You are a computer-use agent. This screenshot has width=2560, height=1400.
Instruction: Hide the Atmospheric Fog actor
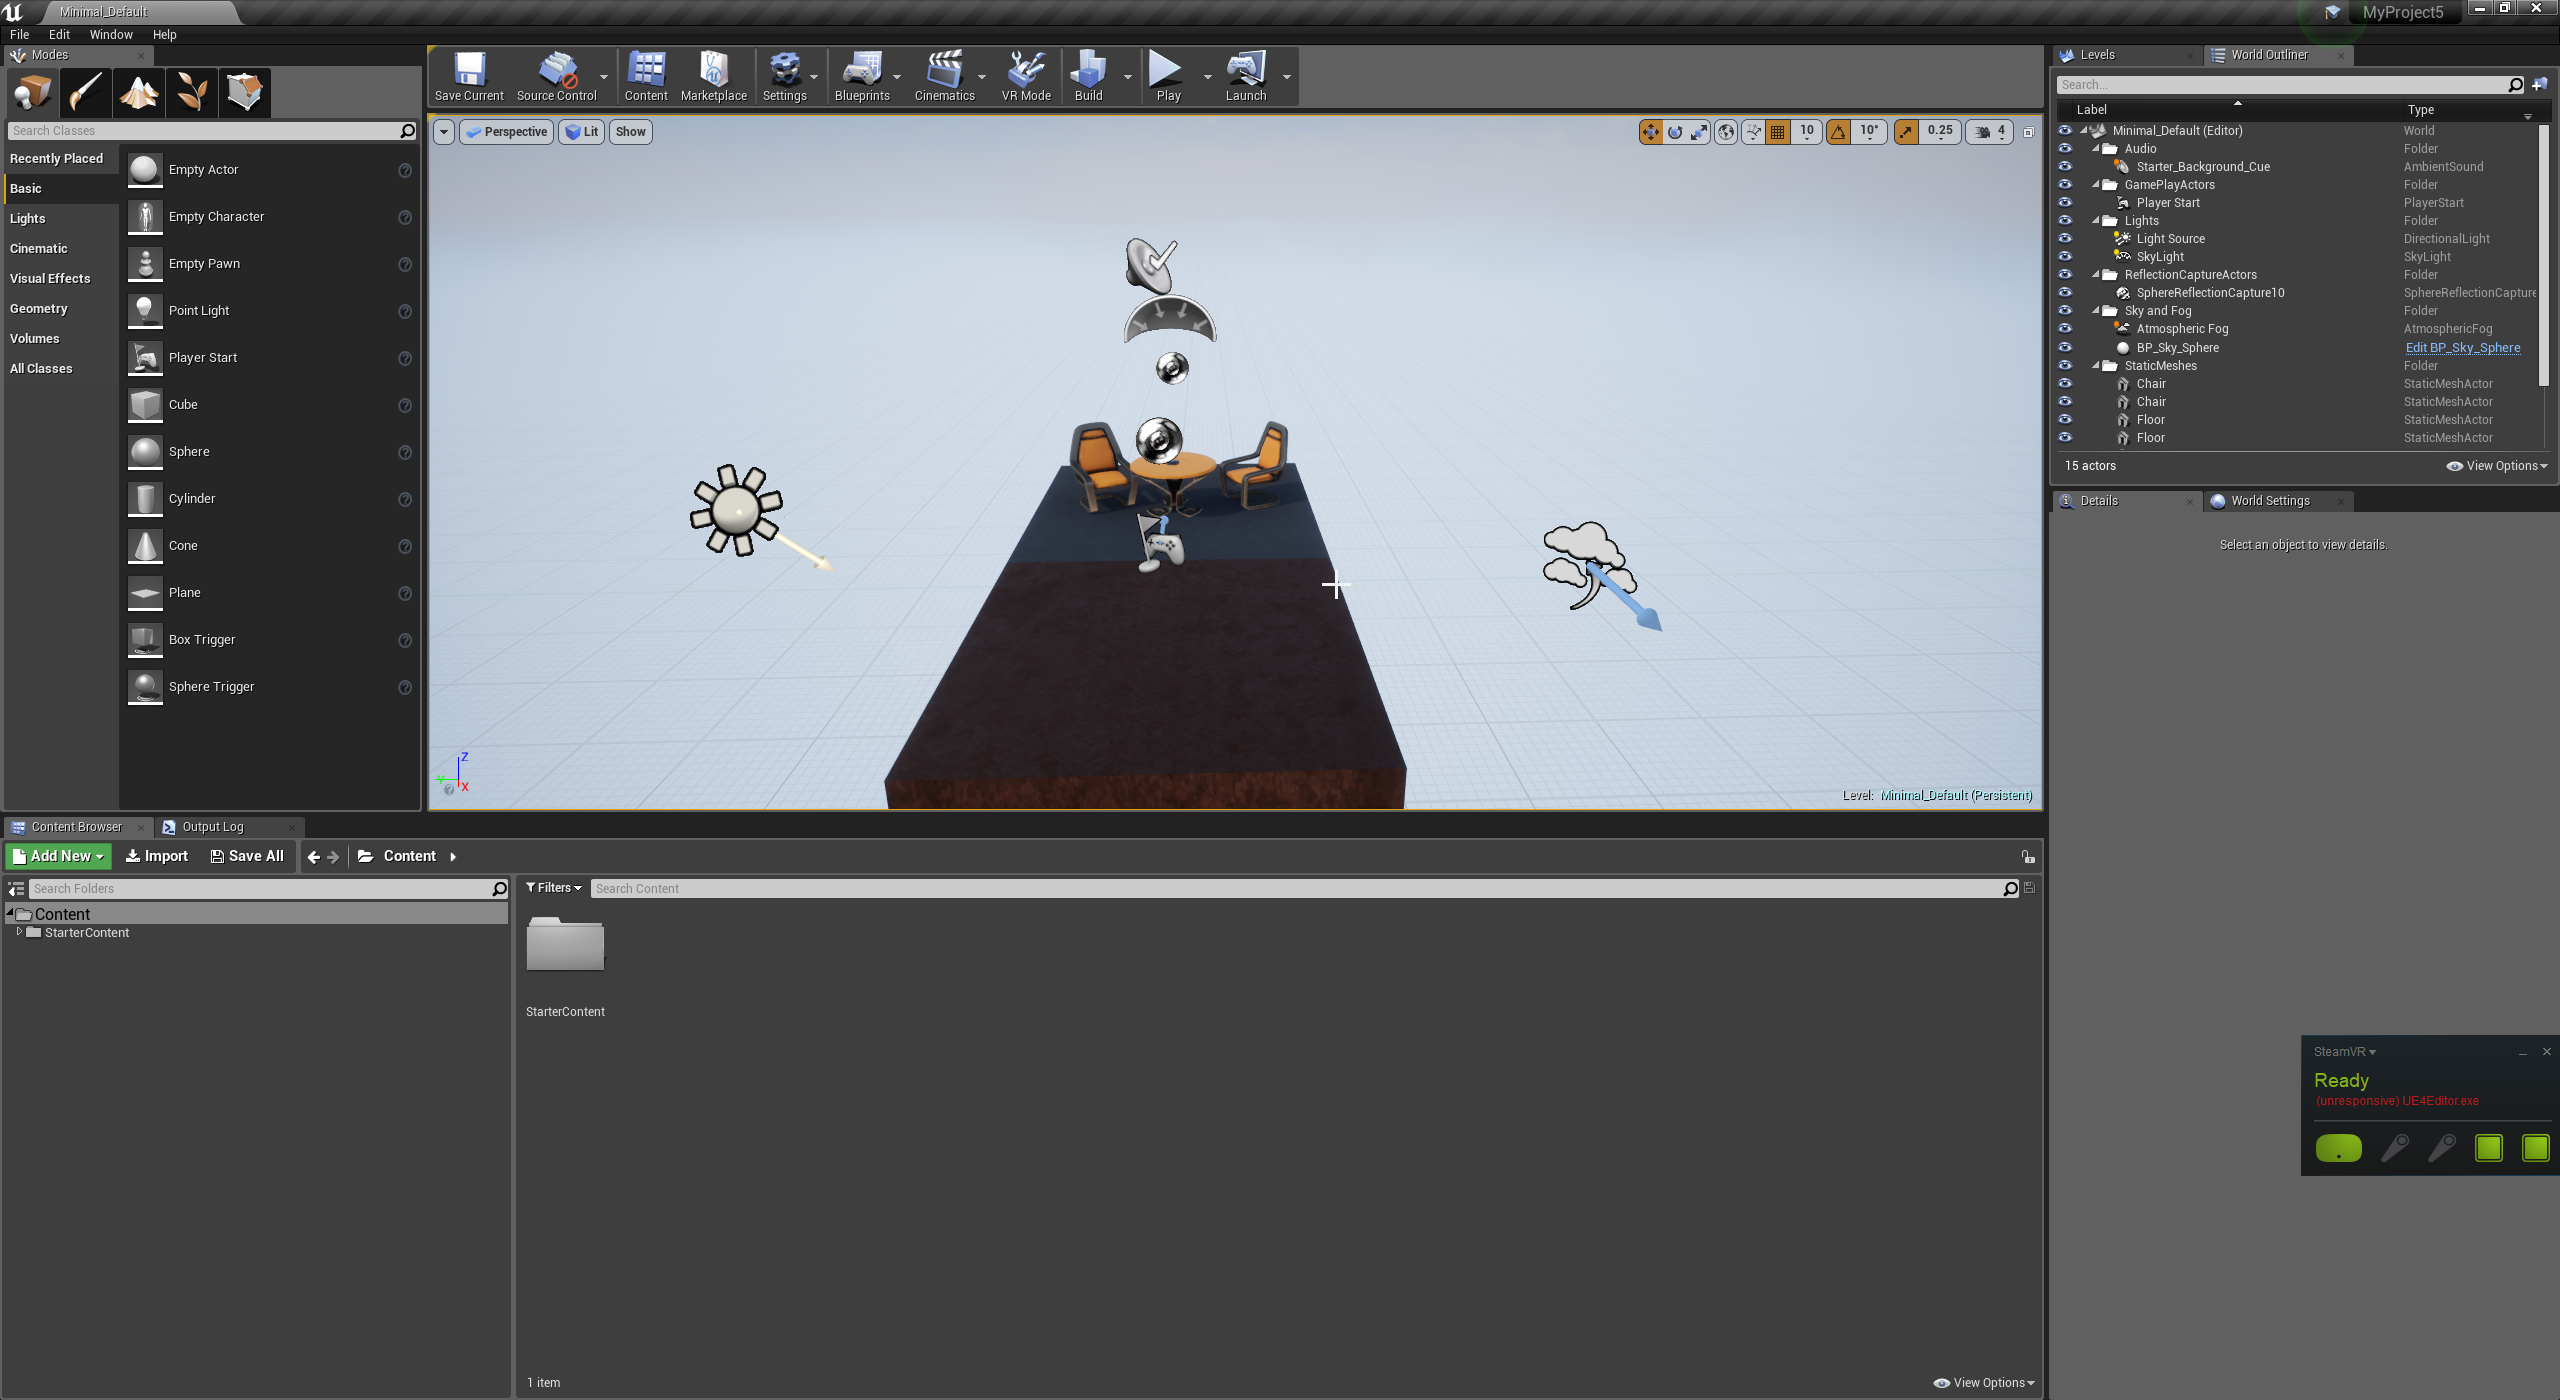2065,328
